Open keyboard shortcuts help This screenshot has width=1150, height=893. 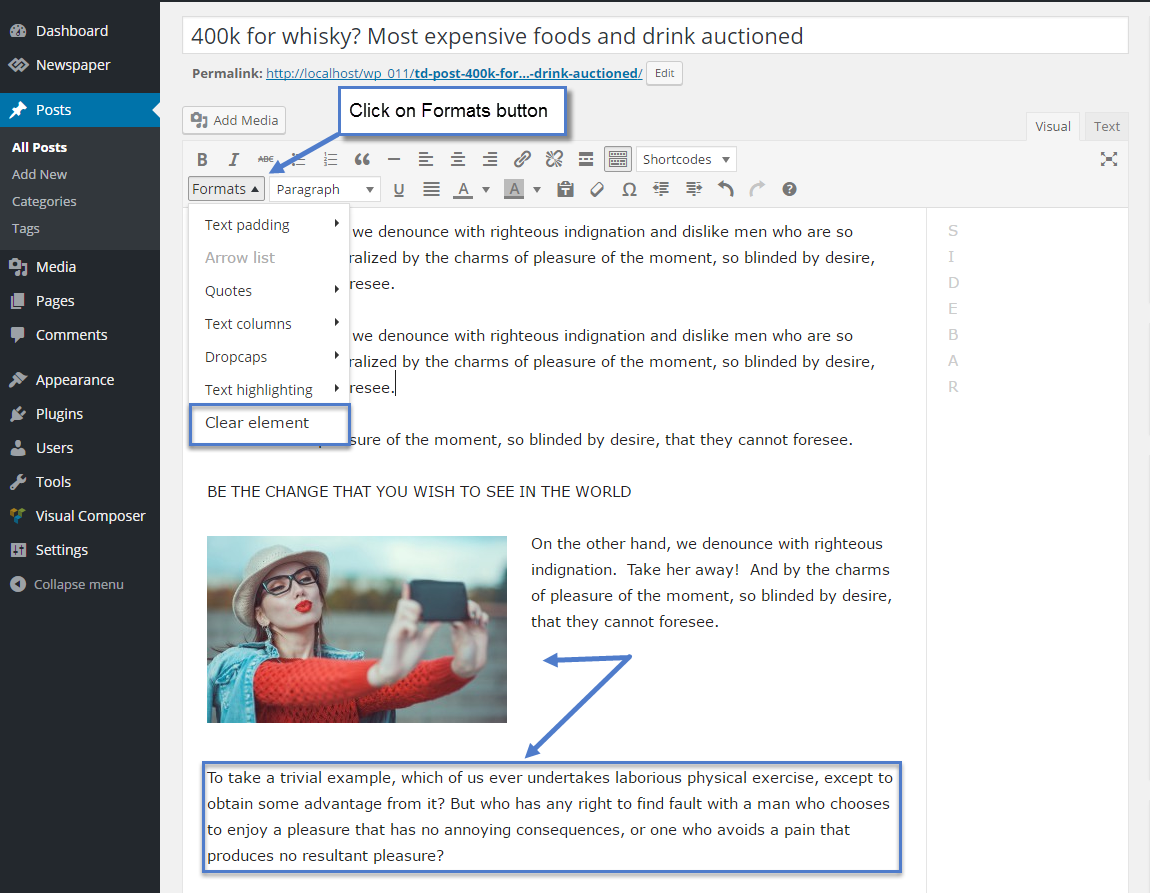(789, 190)
